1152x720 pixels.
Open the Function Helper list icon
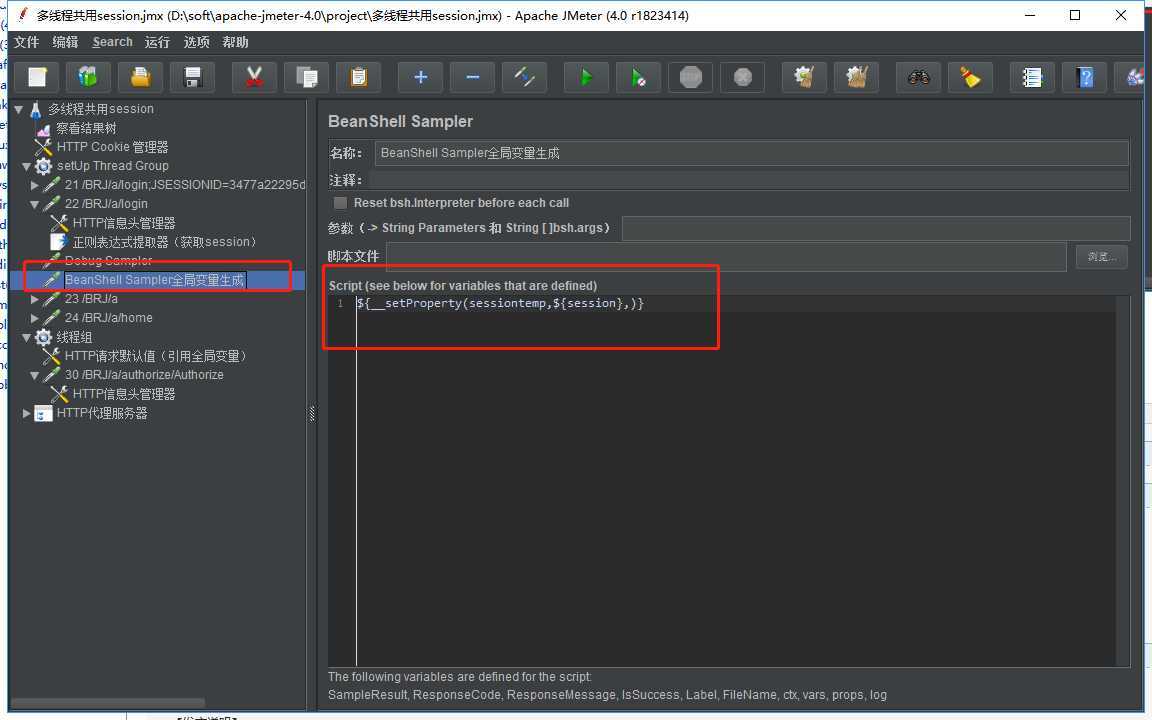point(1032,77)
